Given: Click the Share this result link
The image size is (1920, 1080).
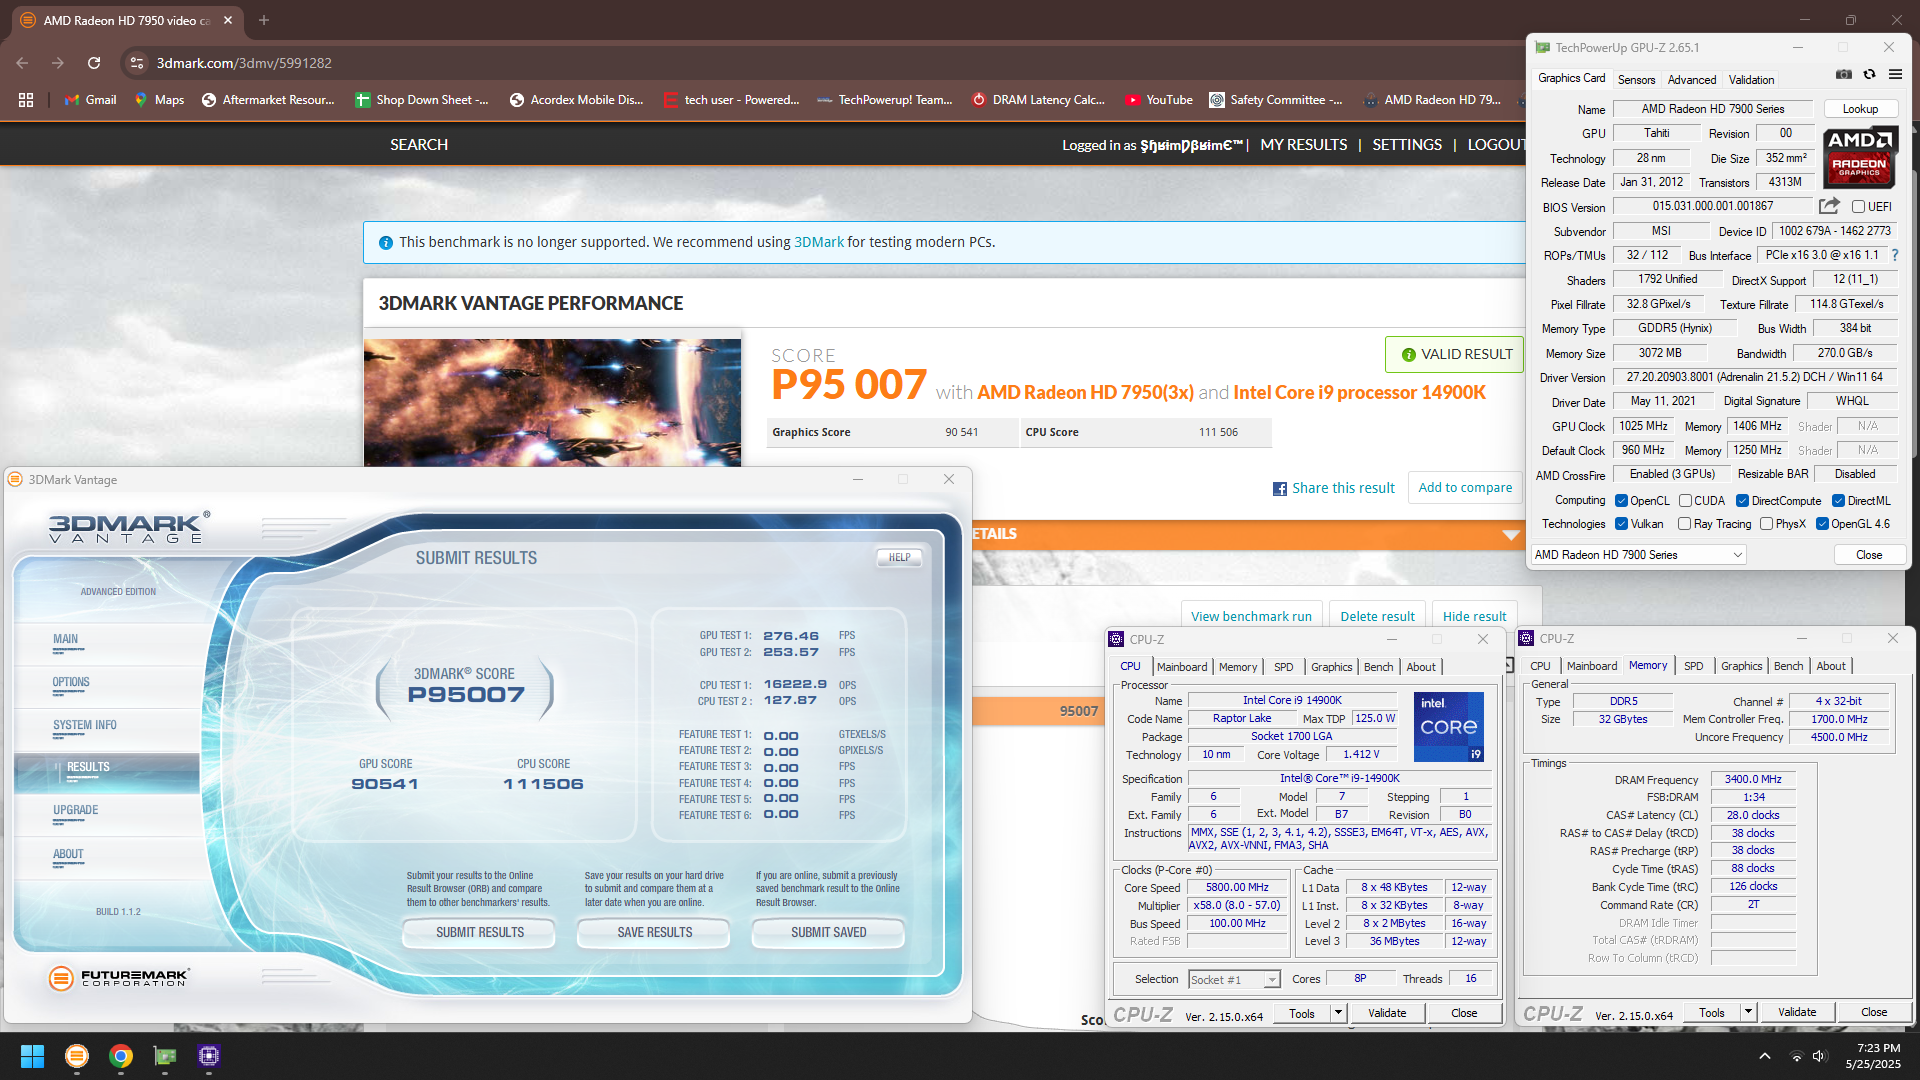Looking at the screenshot, I should [1334, 488].
